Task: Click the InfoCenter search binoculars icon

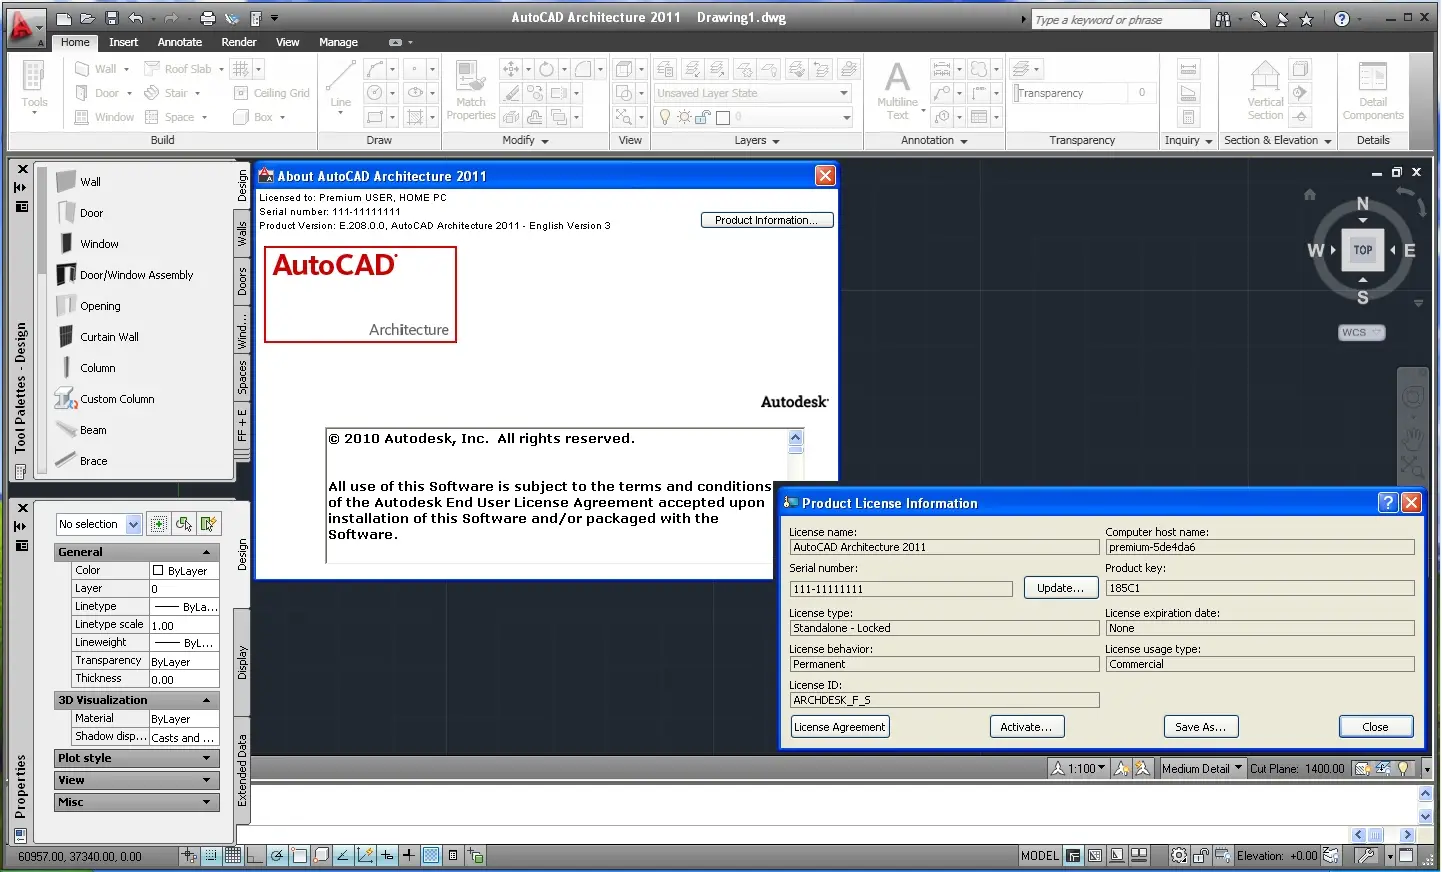Action: point(1223,19)
